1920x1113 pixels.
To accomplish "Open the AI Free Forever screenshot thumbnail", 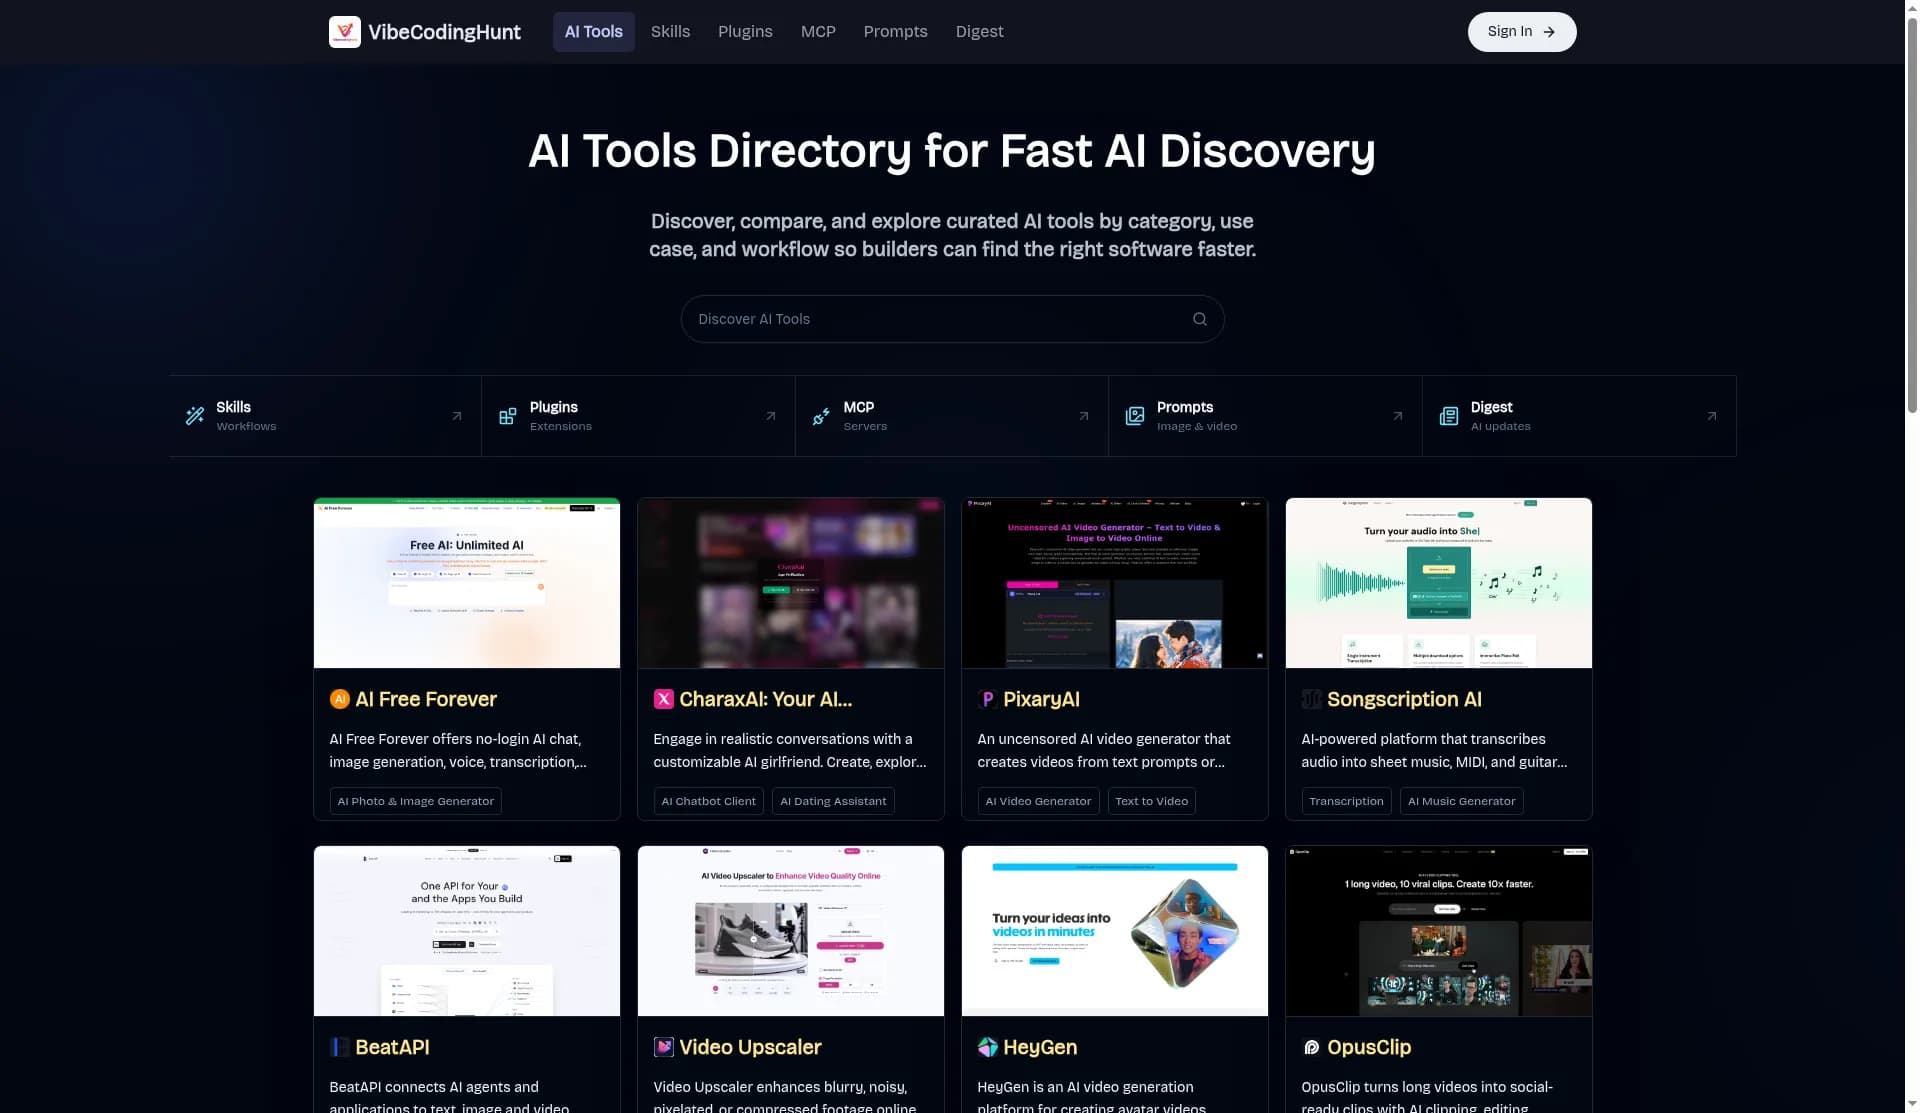I will 467,583.
